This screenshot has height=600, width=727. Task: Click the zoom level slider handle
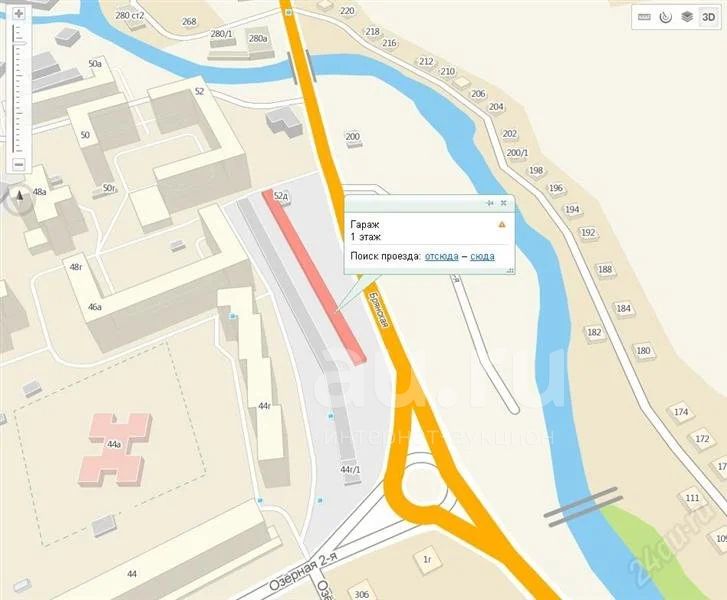[19, 45]
